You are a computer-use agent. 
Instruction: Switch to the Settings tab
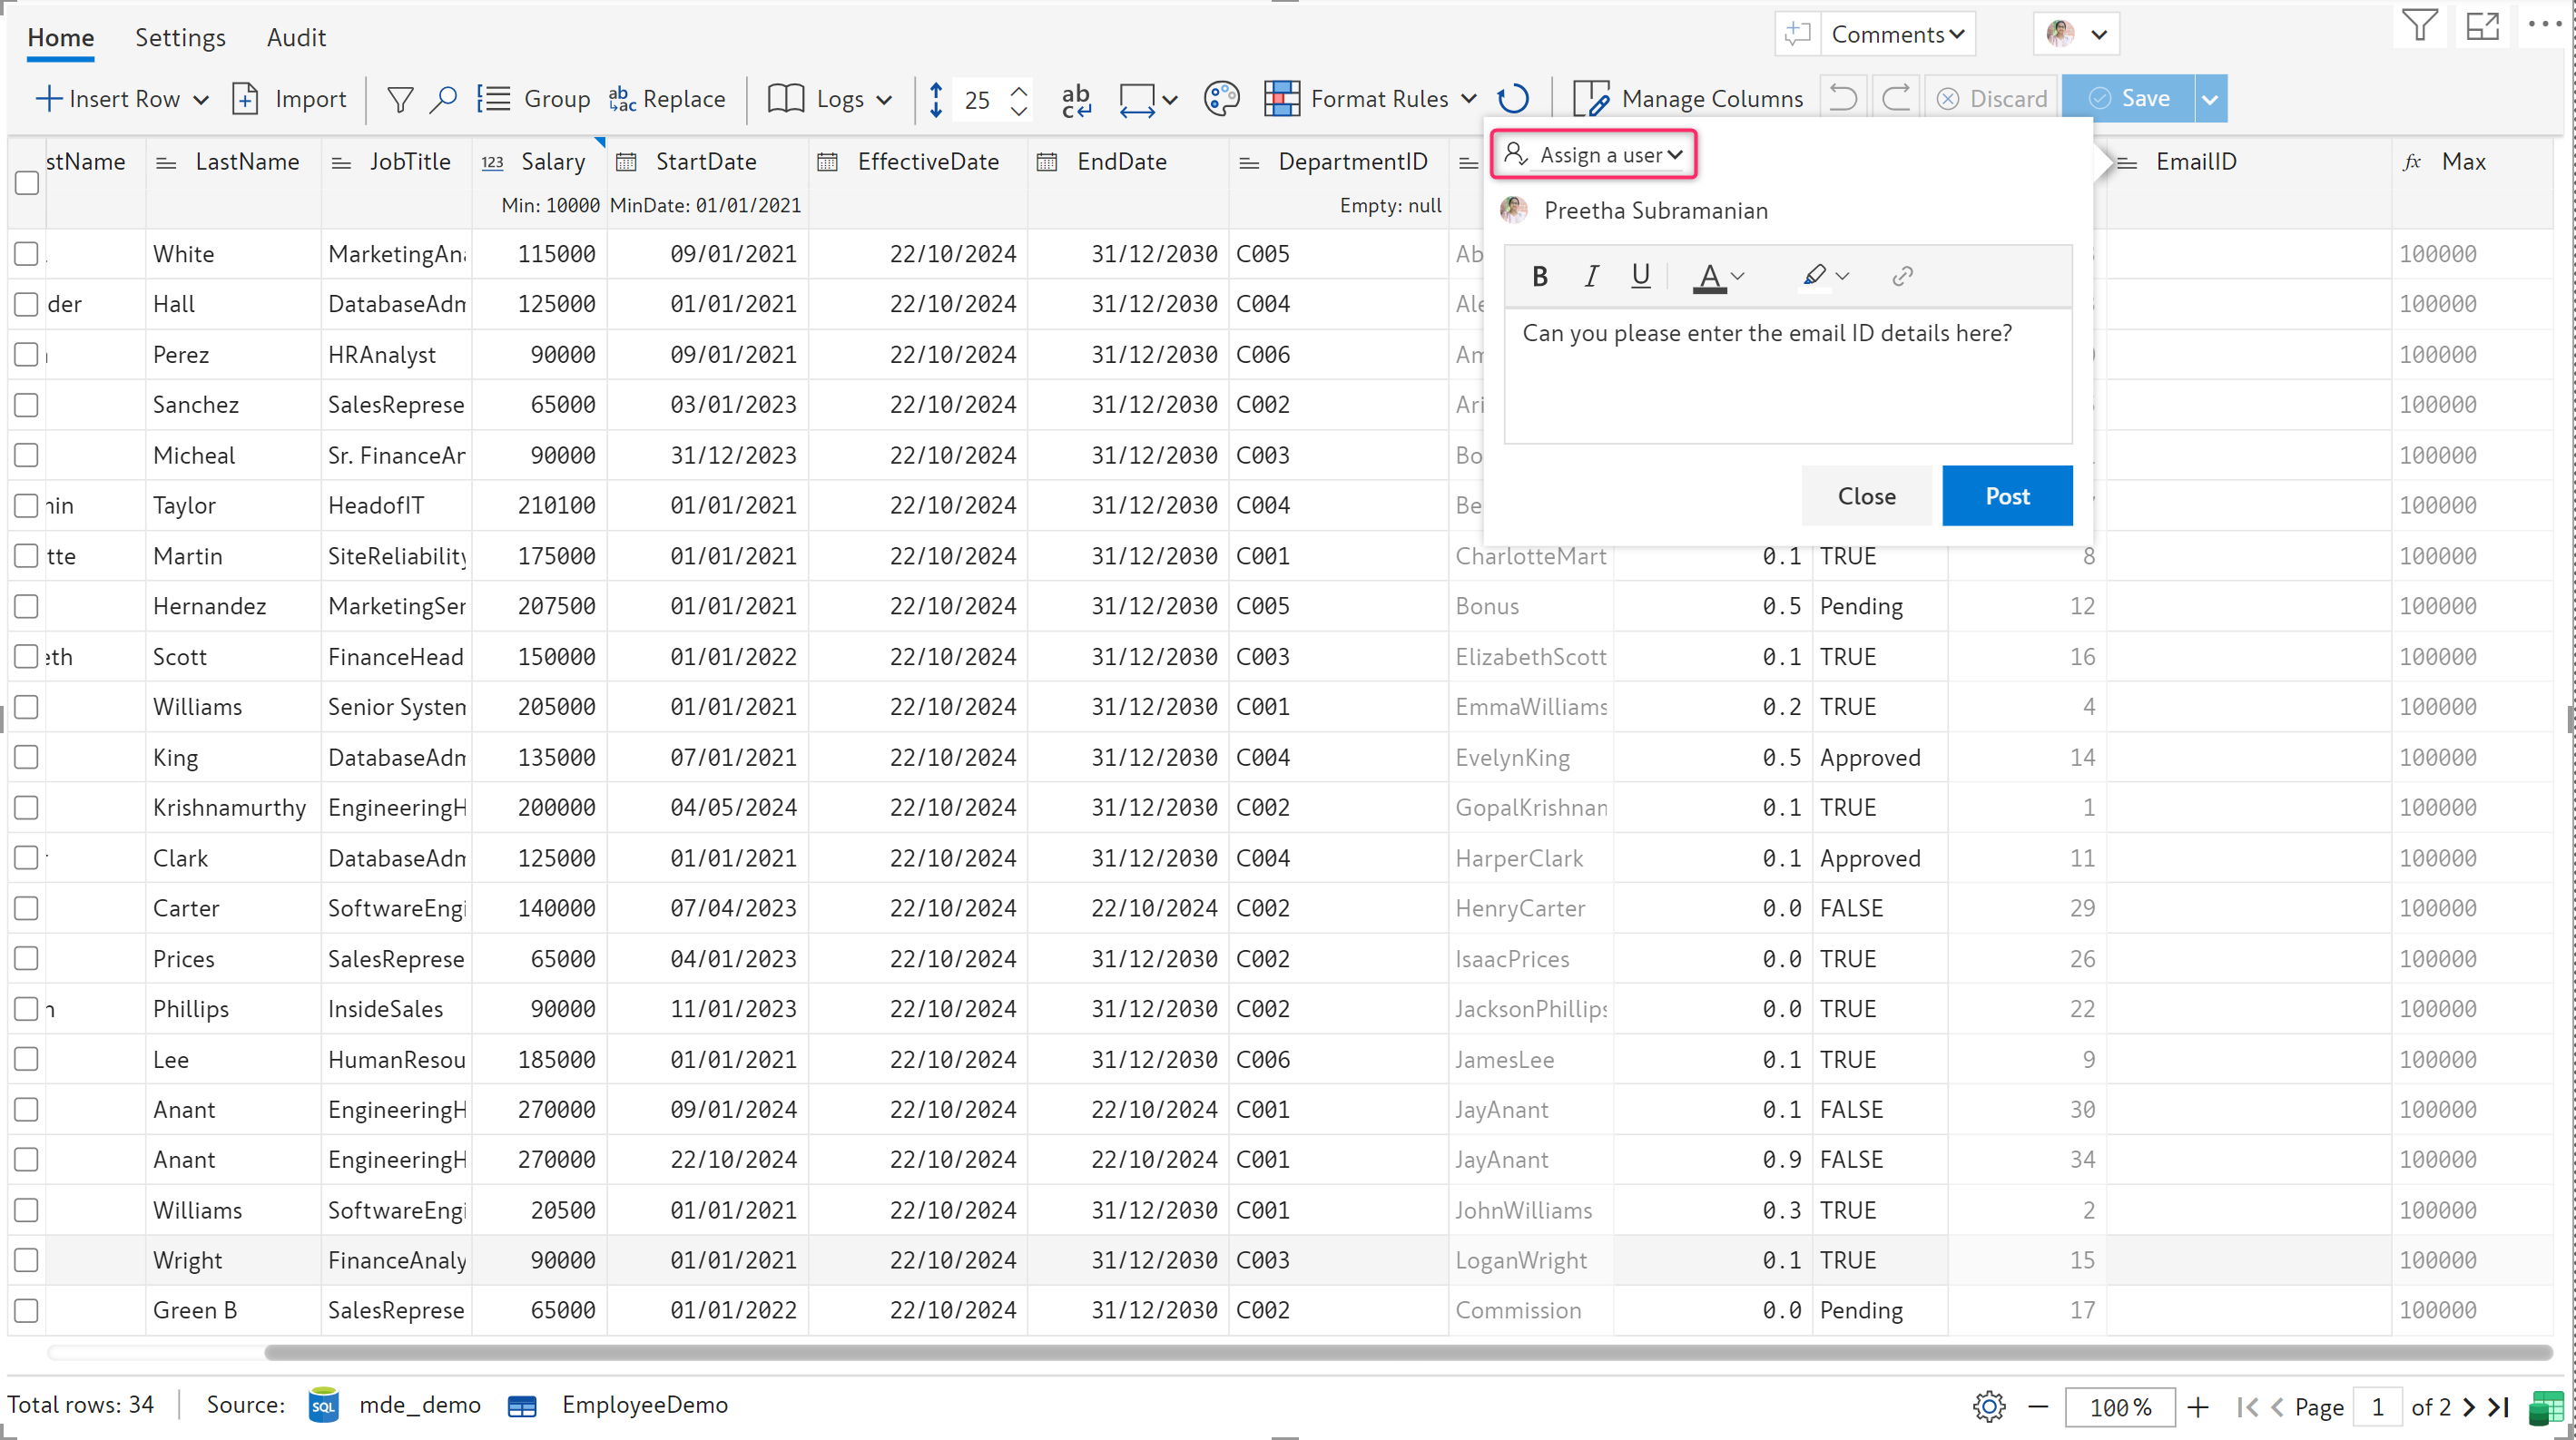tap(180, 37)
